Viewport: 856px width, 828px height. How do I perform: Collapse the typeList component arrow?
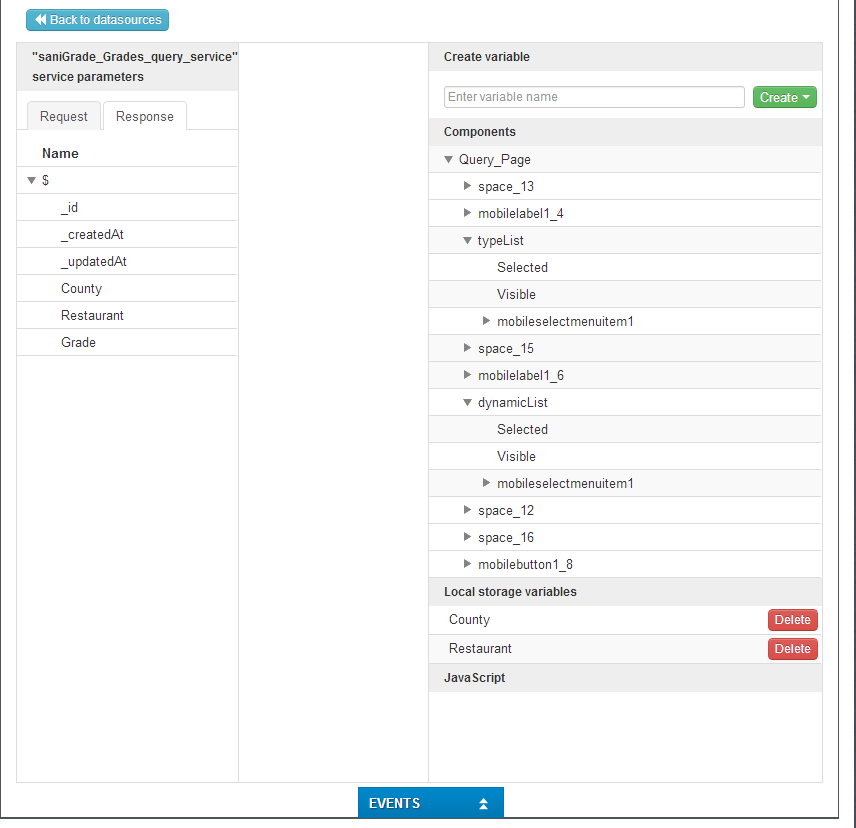tap(467, 241)
